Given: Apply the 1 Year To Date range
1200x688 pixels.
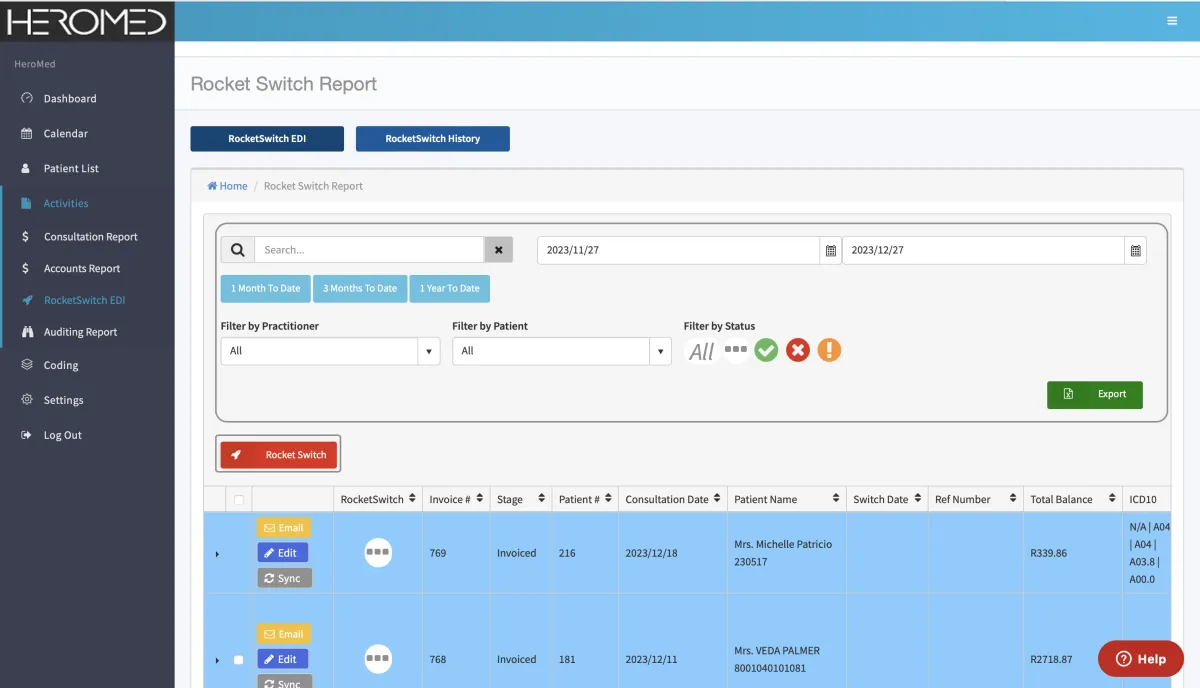Looking at the screenshot, I should tap(450, 289).
